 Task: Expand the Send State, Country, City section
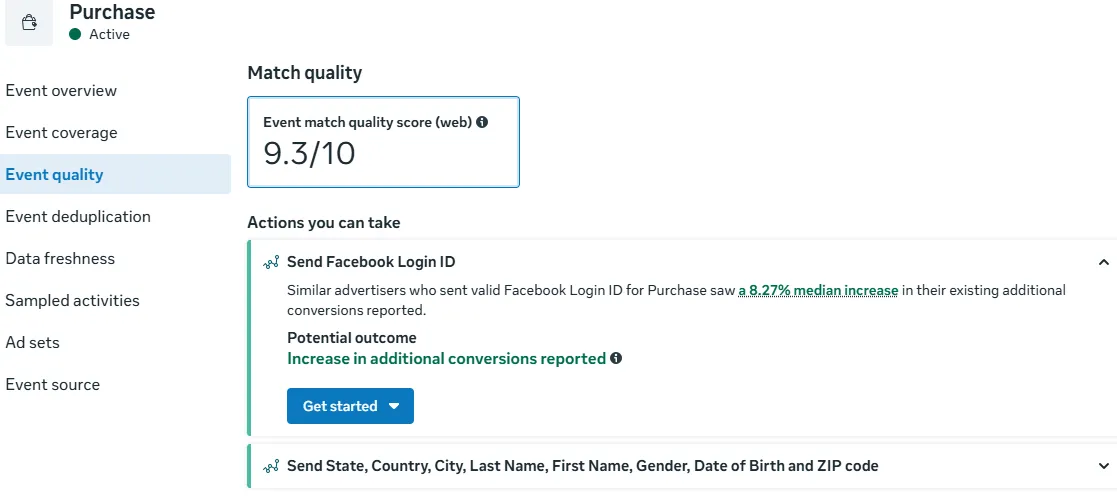tap(1103, 466)
